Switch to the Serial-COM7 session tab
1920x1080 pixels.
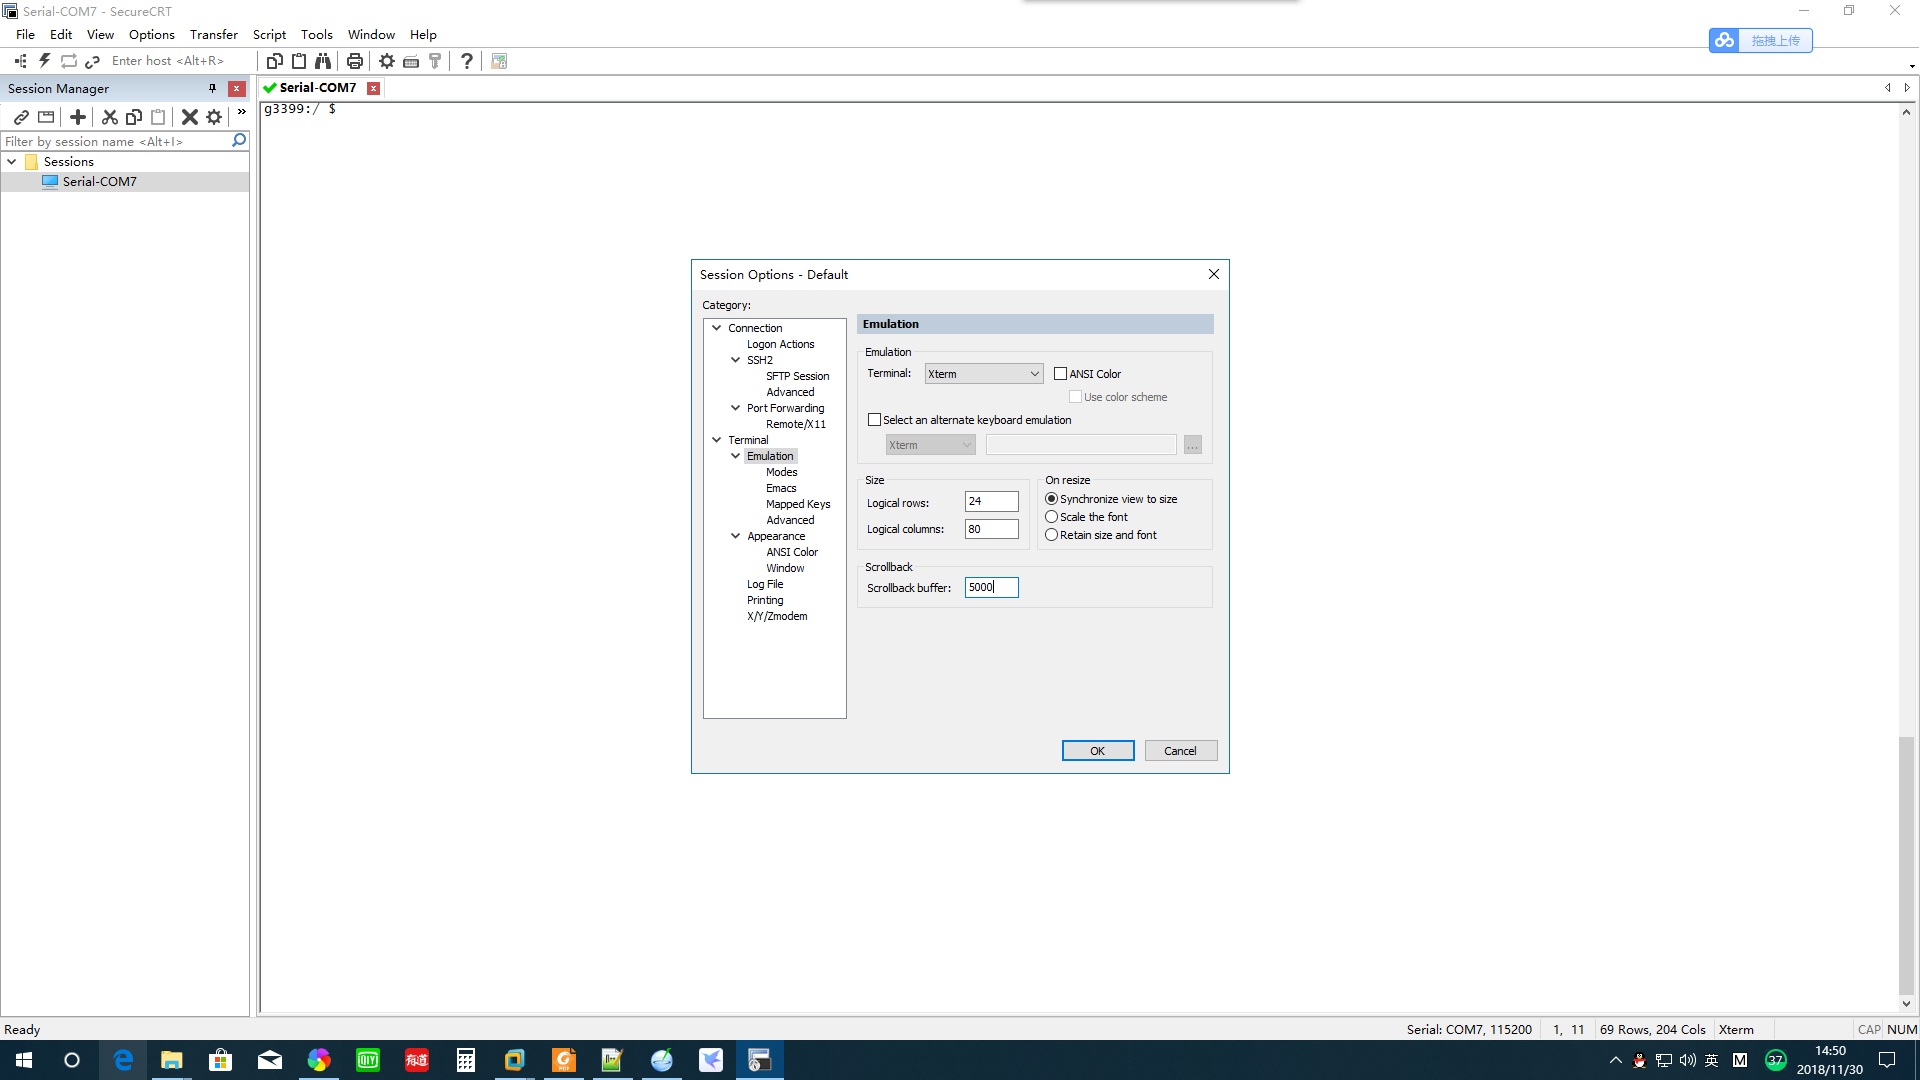click(x=317, y=87)
